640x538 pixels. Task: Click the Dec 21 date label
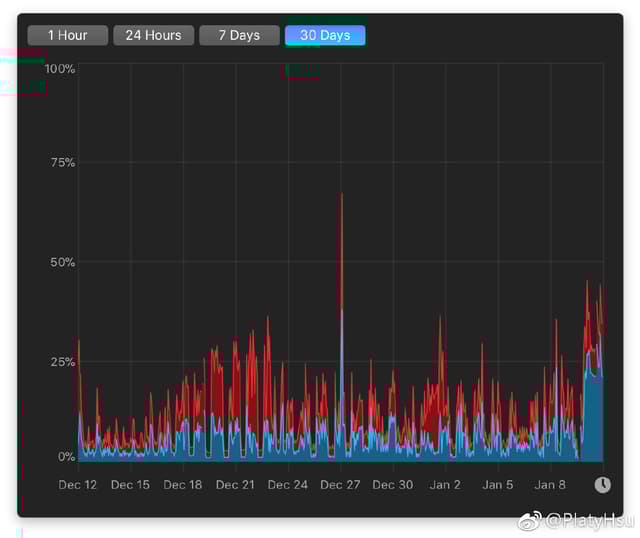pyautogui.click(x=235, y=485)
